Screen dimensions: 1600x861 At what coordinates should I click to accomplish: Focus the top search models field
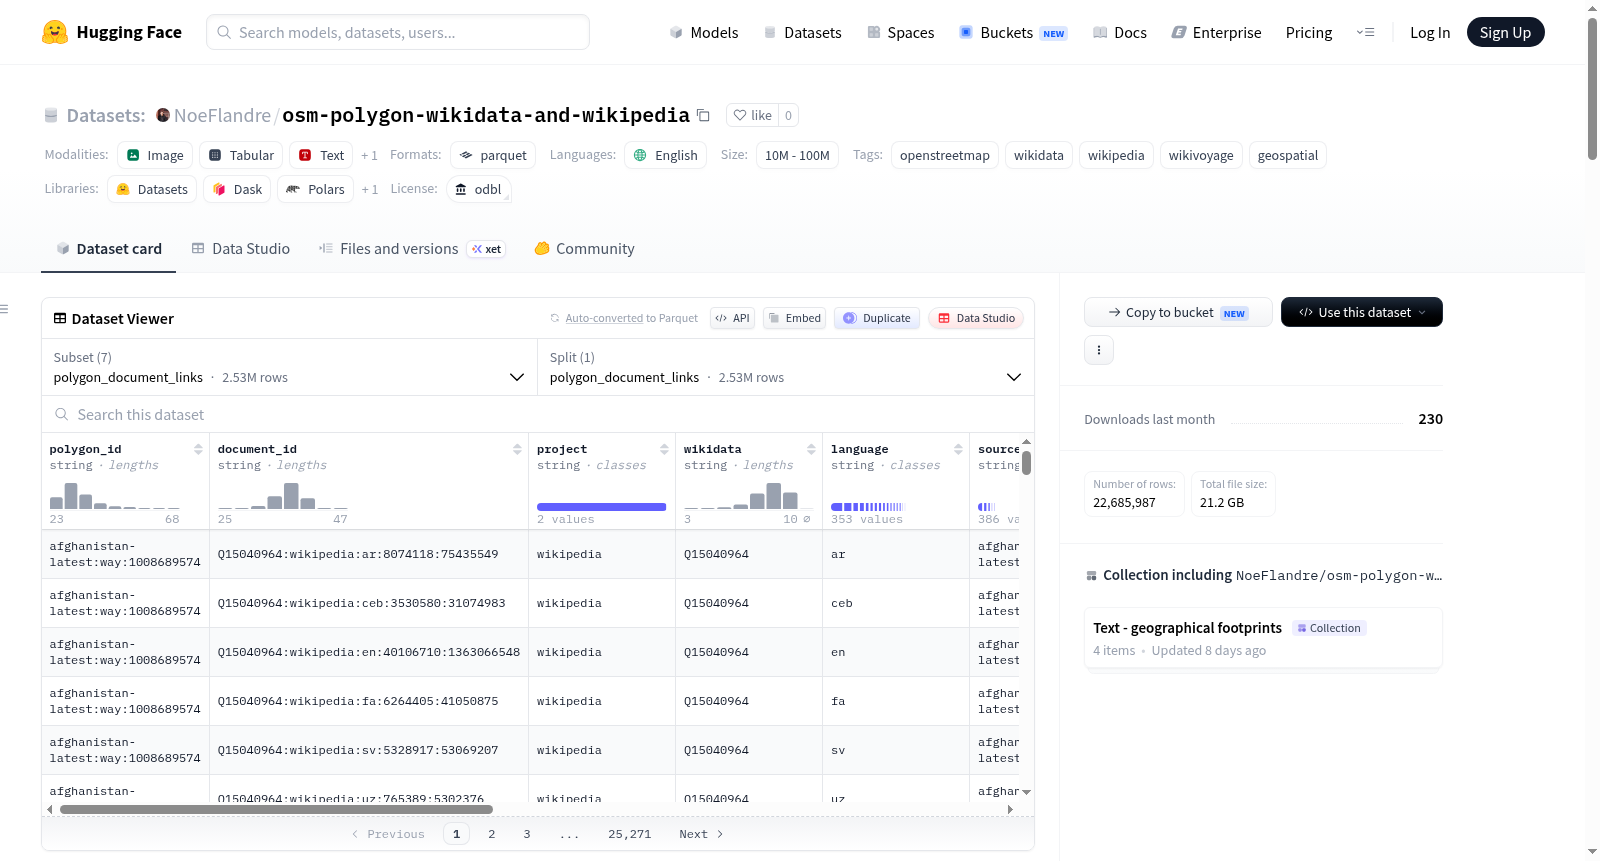pos(398,32)
